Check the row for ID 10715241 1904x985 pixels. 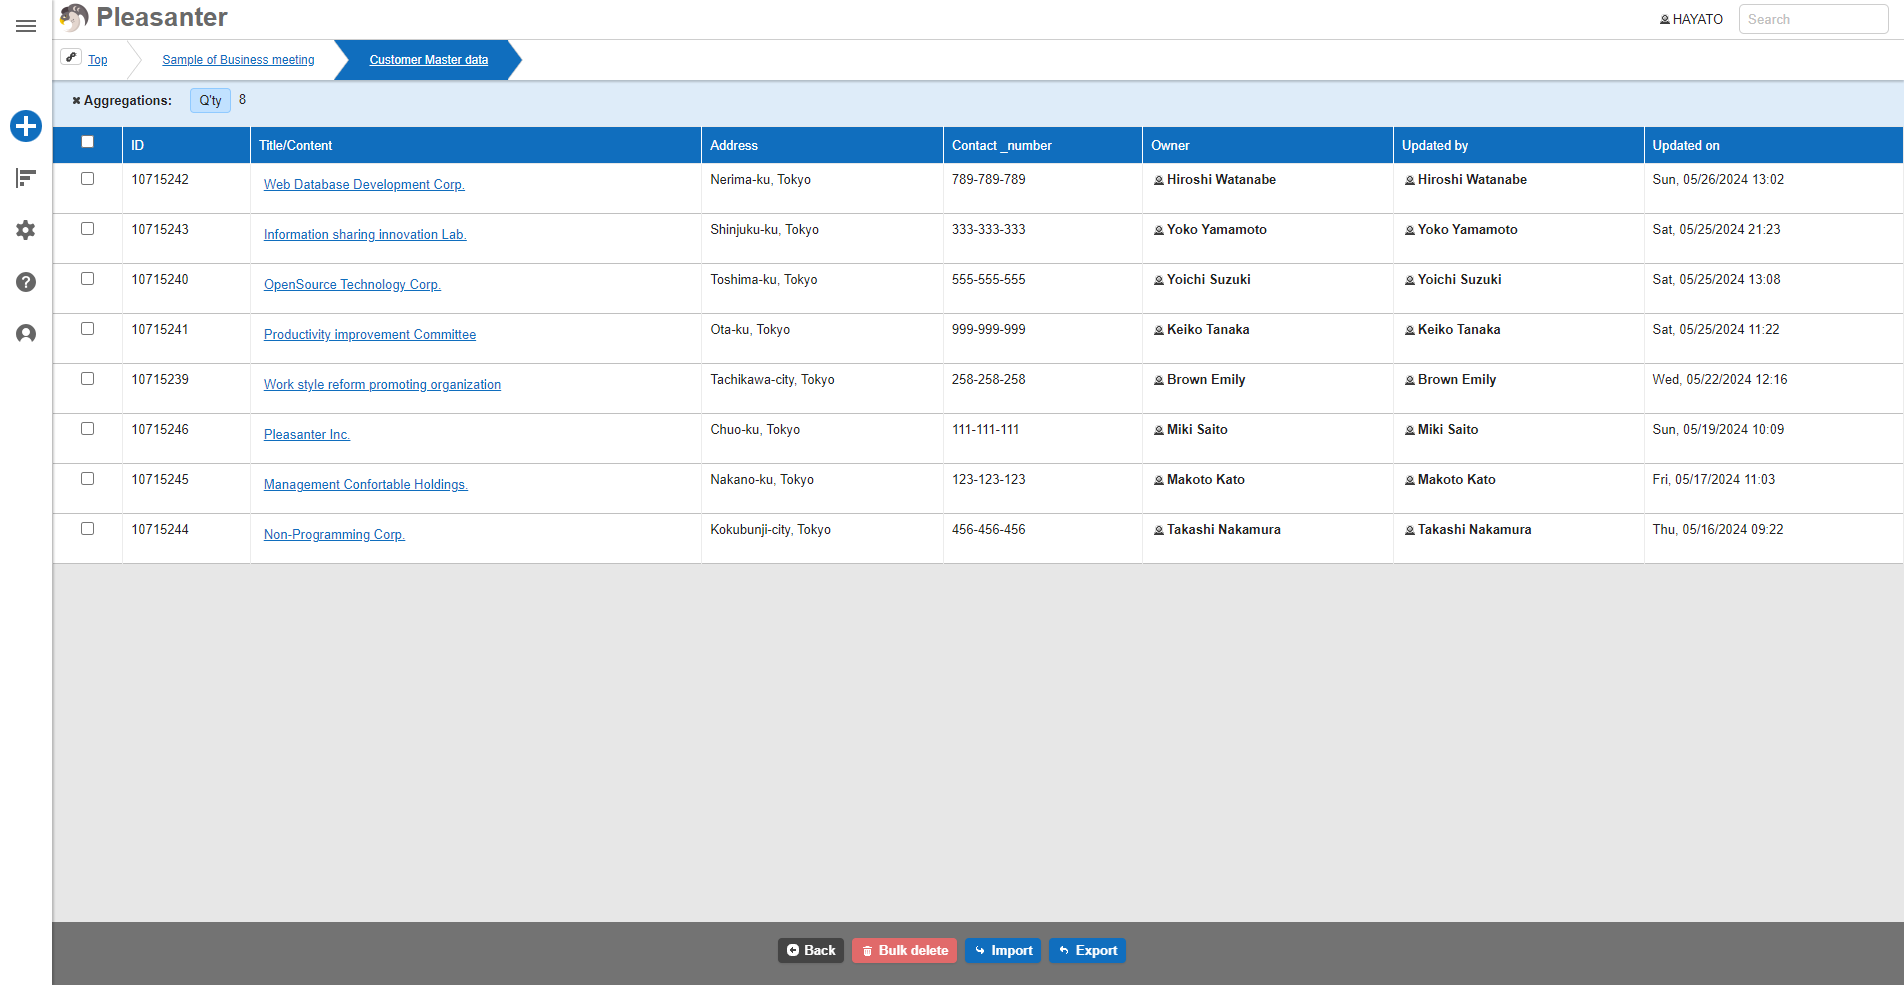click(88, 329)
